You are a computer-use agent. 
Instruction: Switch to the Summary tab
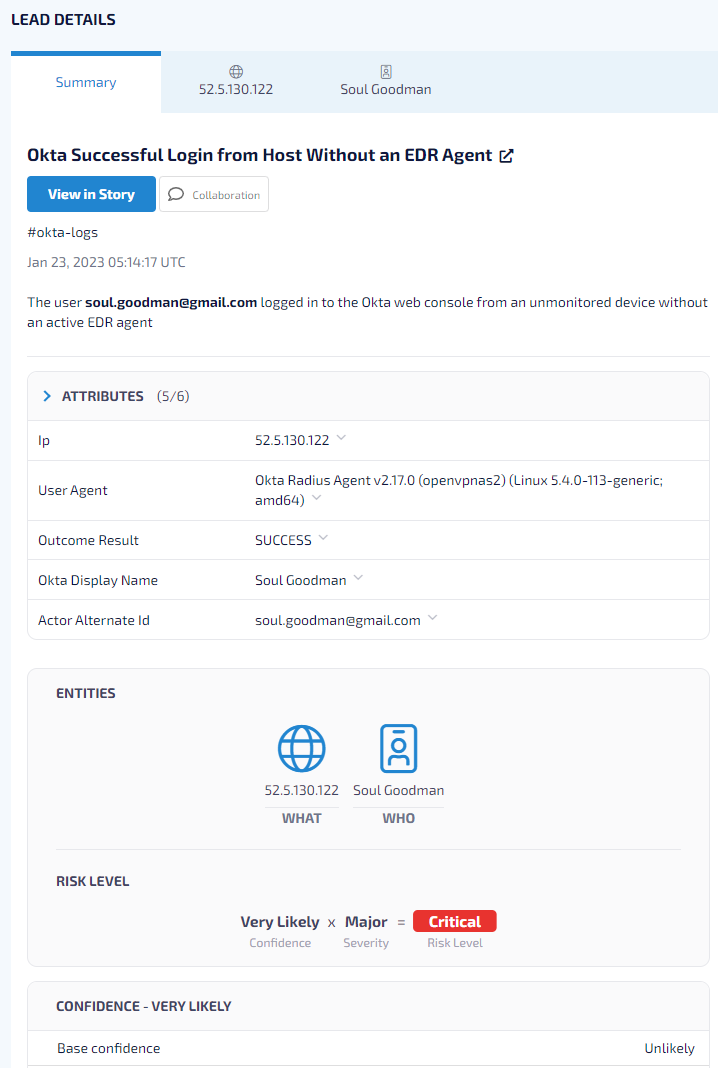coord(86,82)
